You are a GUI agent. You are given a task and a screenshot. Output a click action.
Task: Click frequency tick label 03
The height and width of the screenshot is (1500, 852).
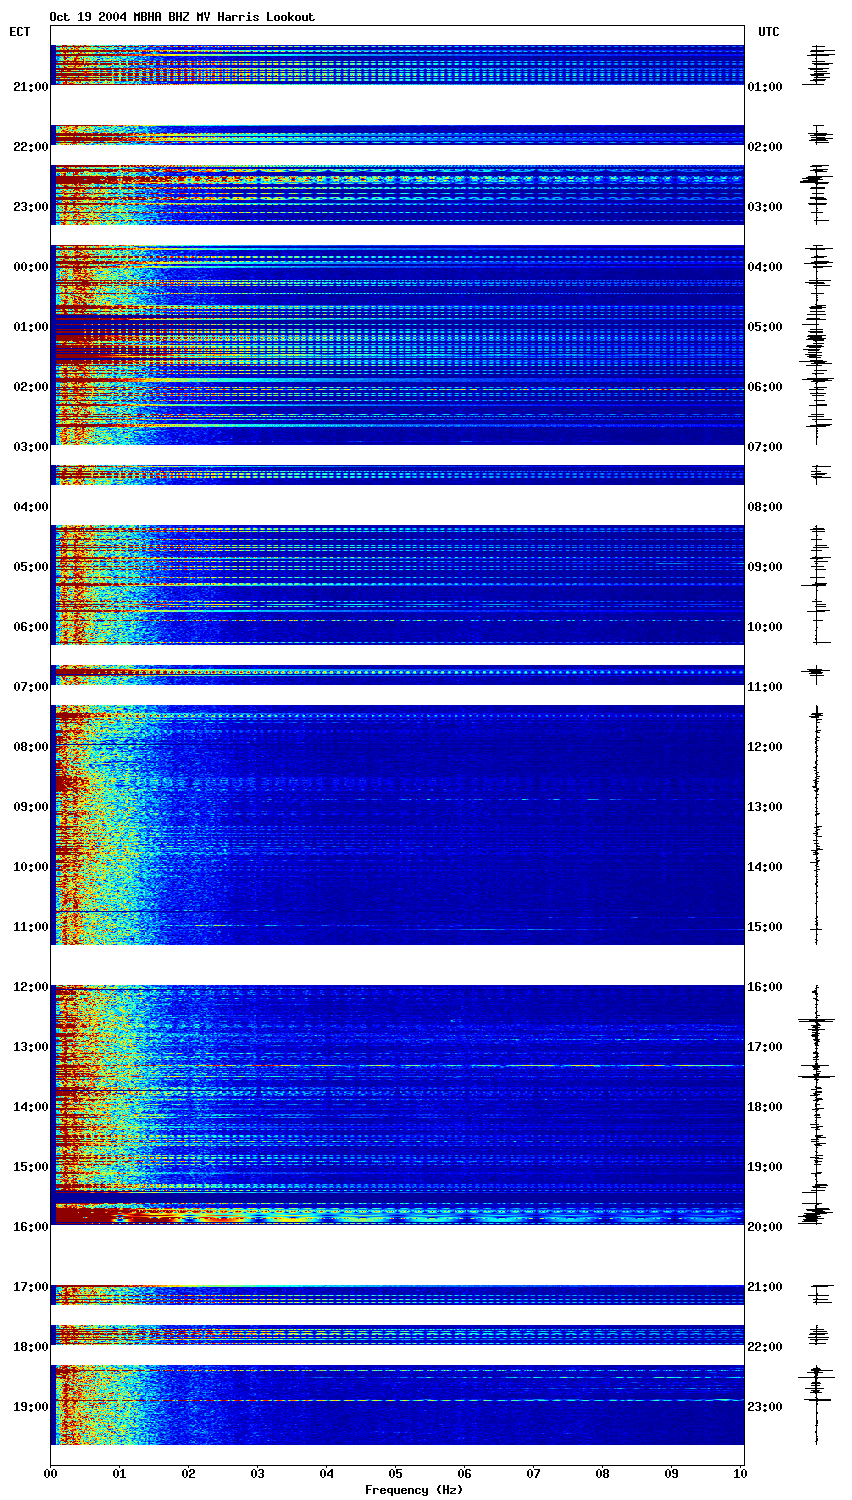pyautogui.click(x=257, y=1473)
